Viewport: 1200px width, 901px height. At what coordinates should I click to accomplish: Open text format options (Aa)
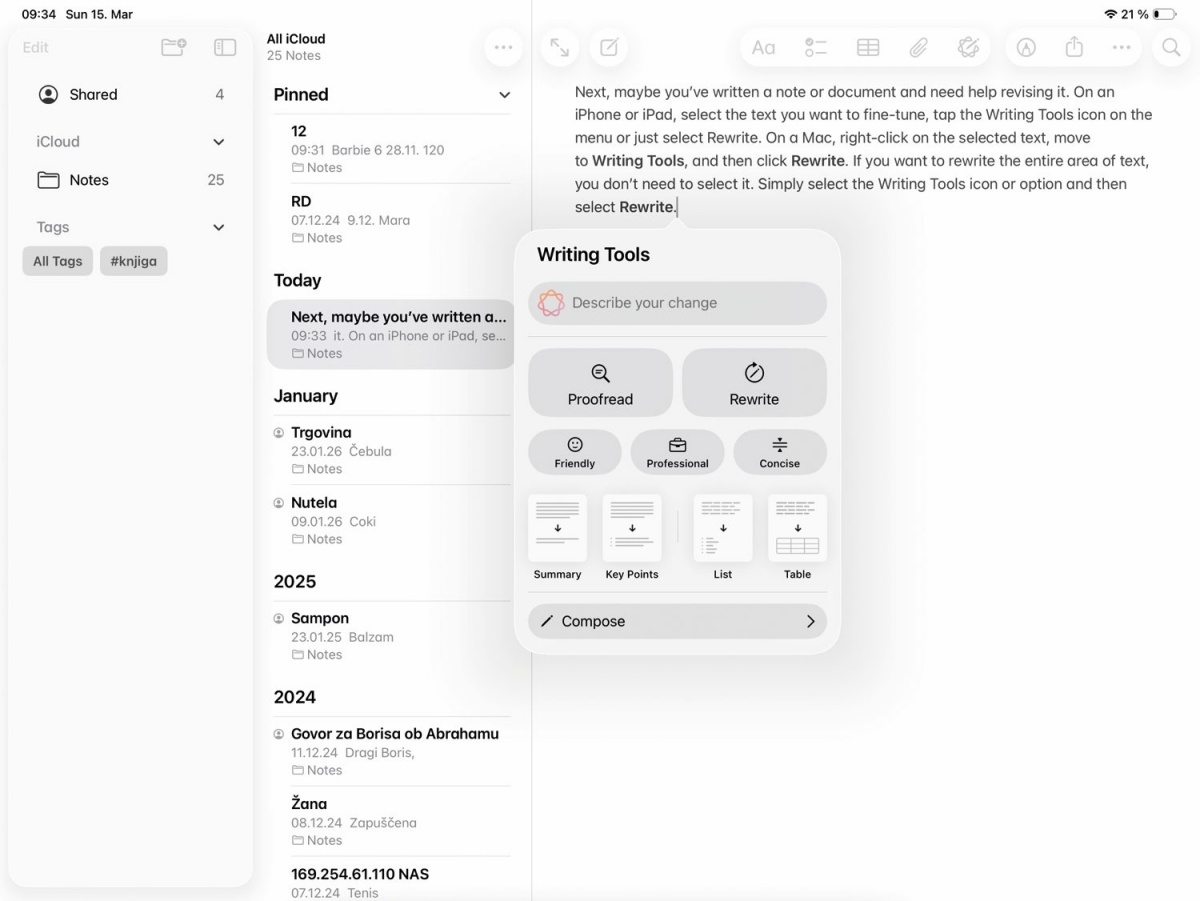[x=763, y=47]
